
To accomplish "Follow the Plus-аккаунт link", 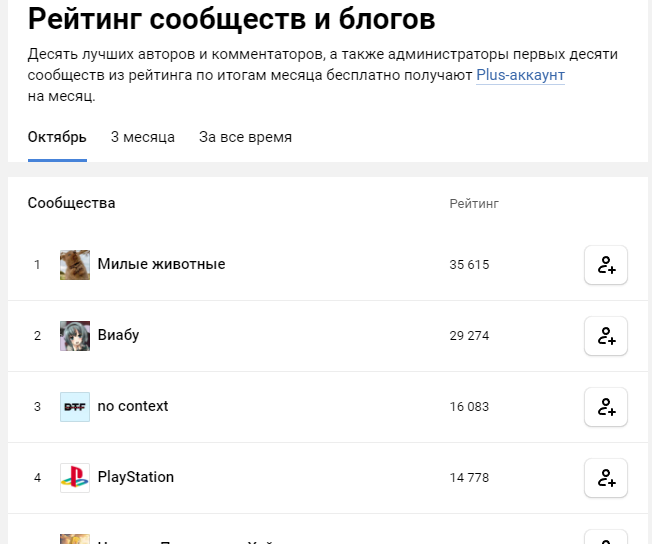I will click(520, 75).
